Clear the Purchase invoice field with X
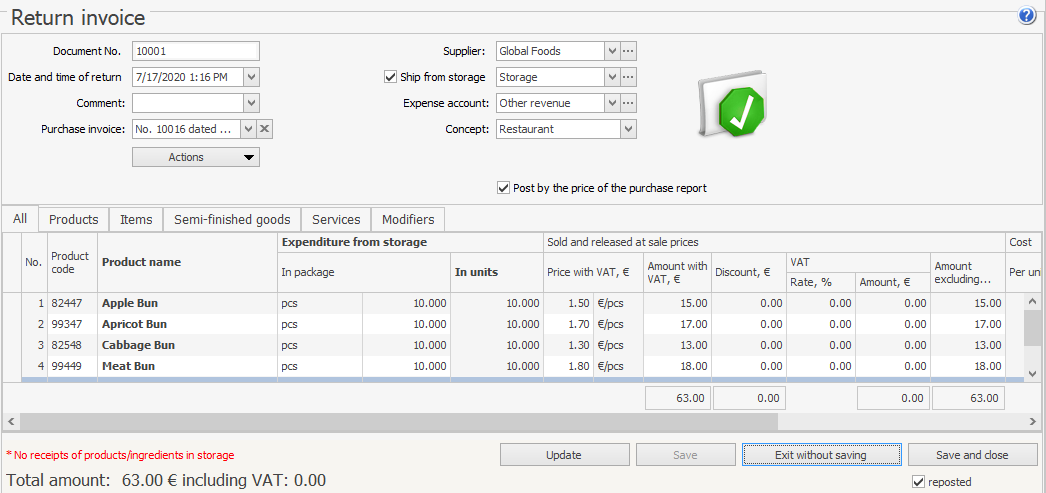The image size is (1046, 493). pyautogui.click(x=265, y=129)
